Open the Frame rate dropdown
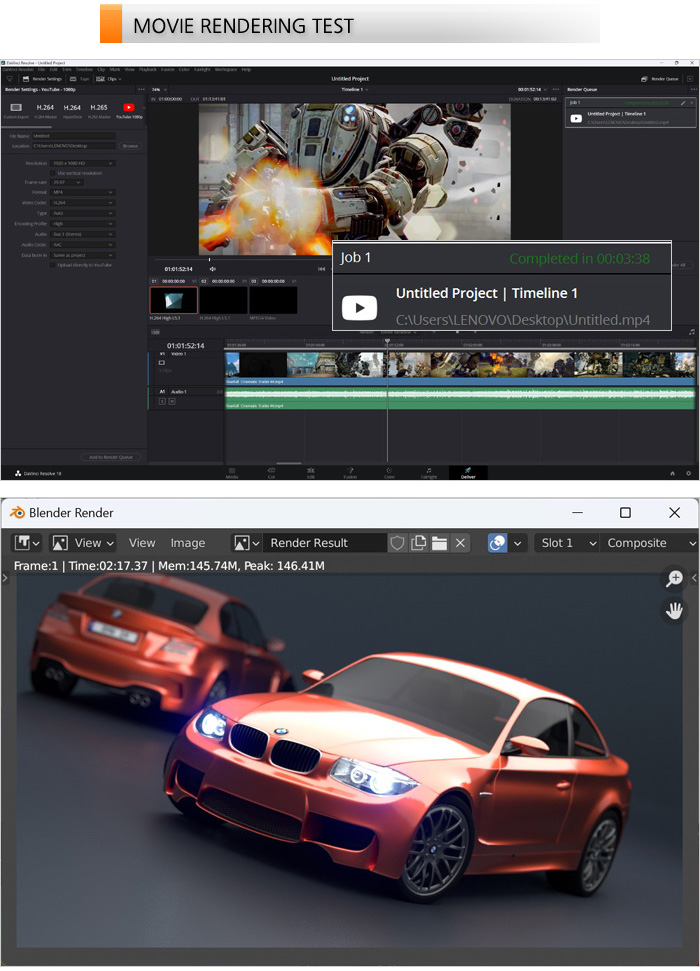Image resolution: width=700 pixels, height=971 pixels. (67, 183)
